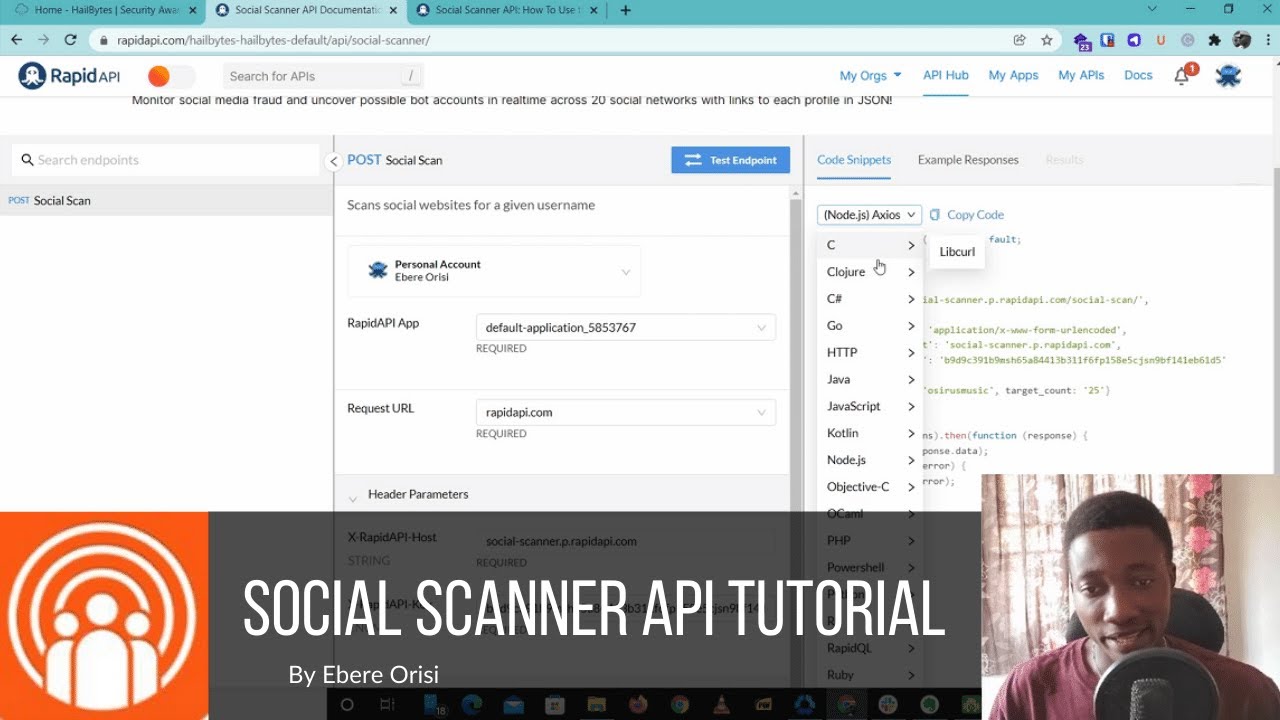Click the Copy Code link
The width and height of the screenshot is (1280, 720).
(975, 215)
